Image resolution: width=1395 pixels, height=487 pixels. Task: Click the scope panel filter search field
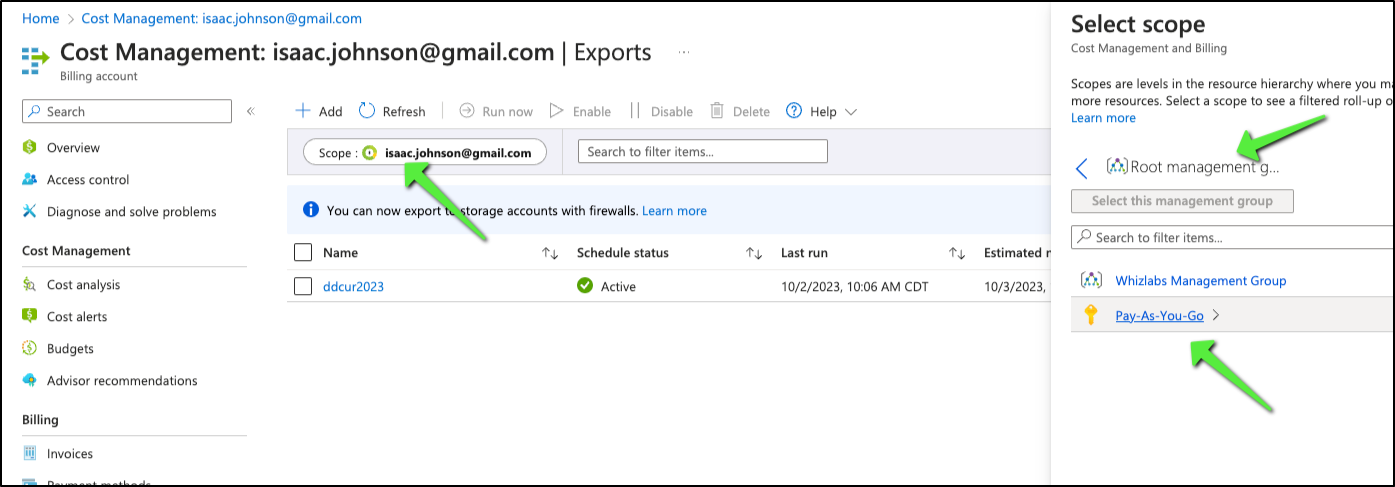pos(1233,237)
